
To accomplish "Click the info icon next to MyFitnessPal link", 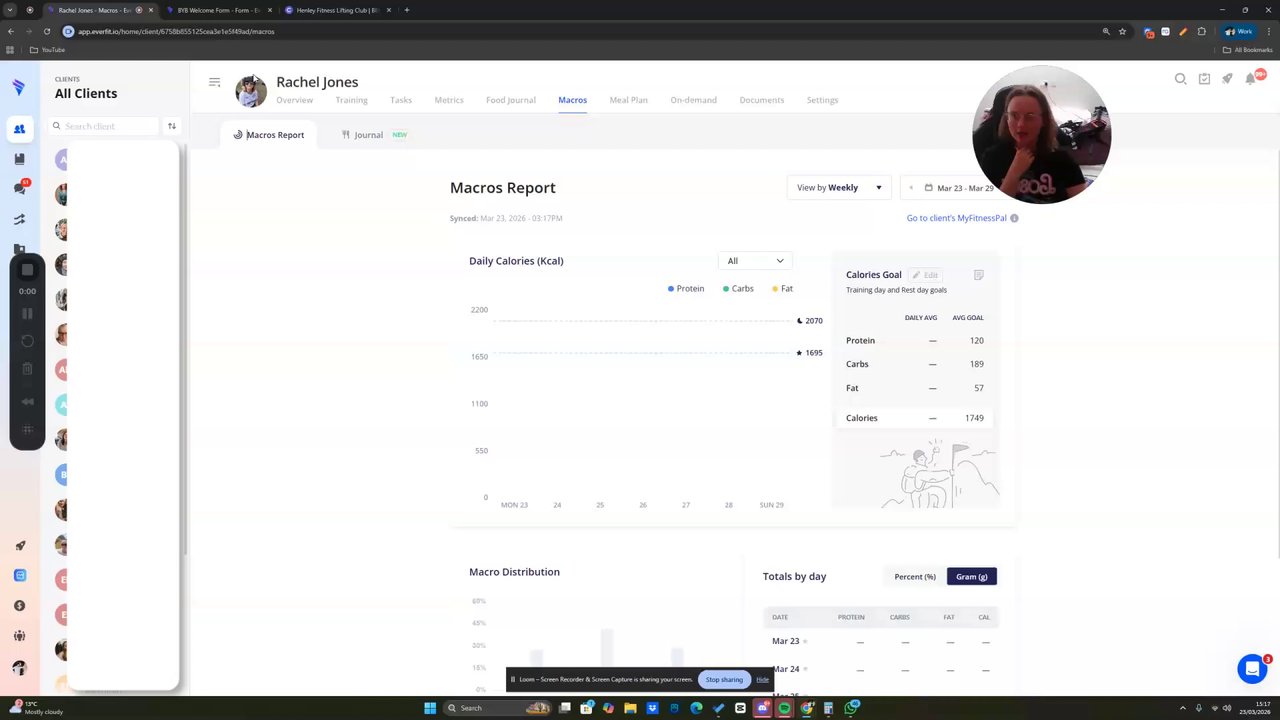I will (x=1014, y=218).
